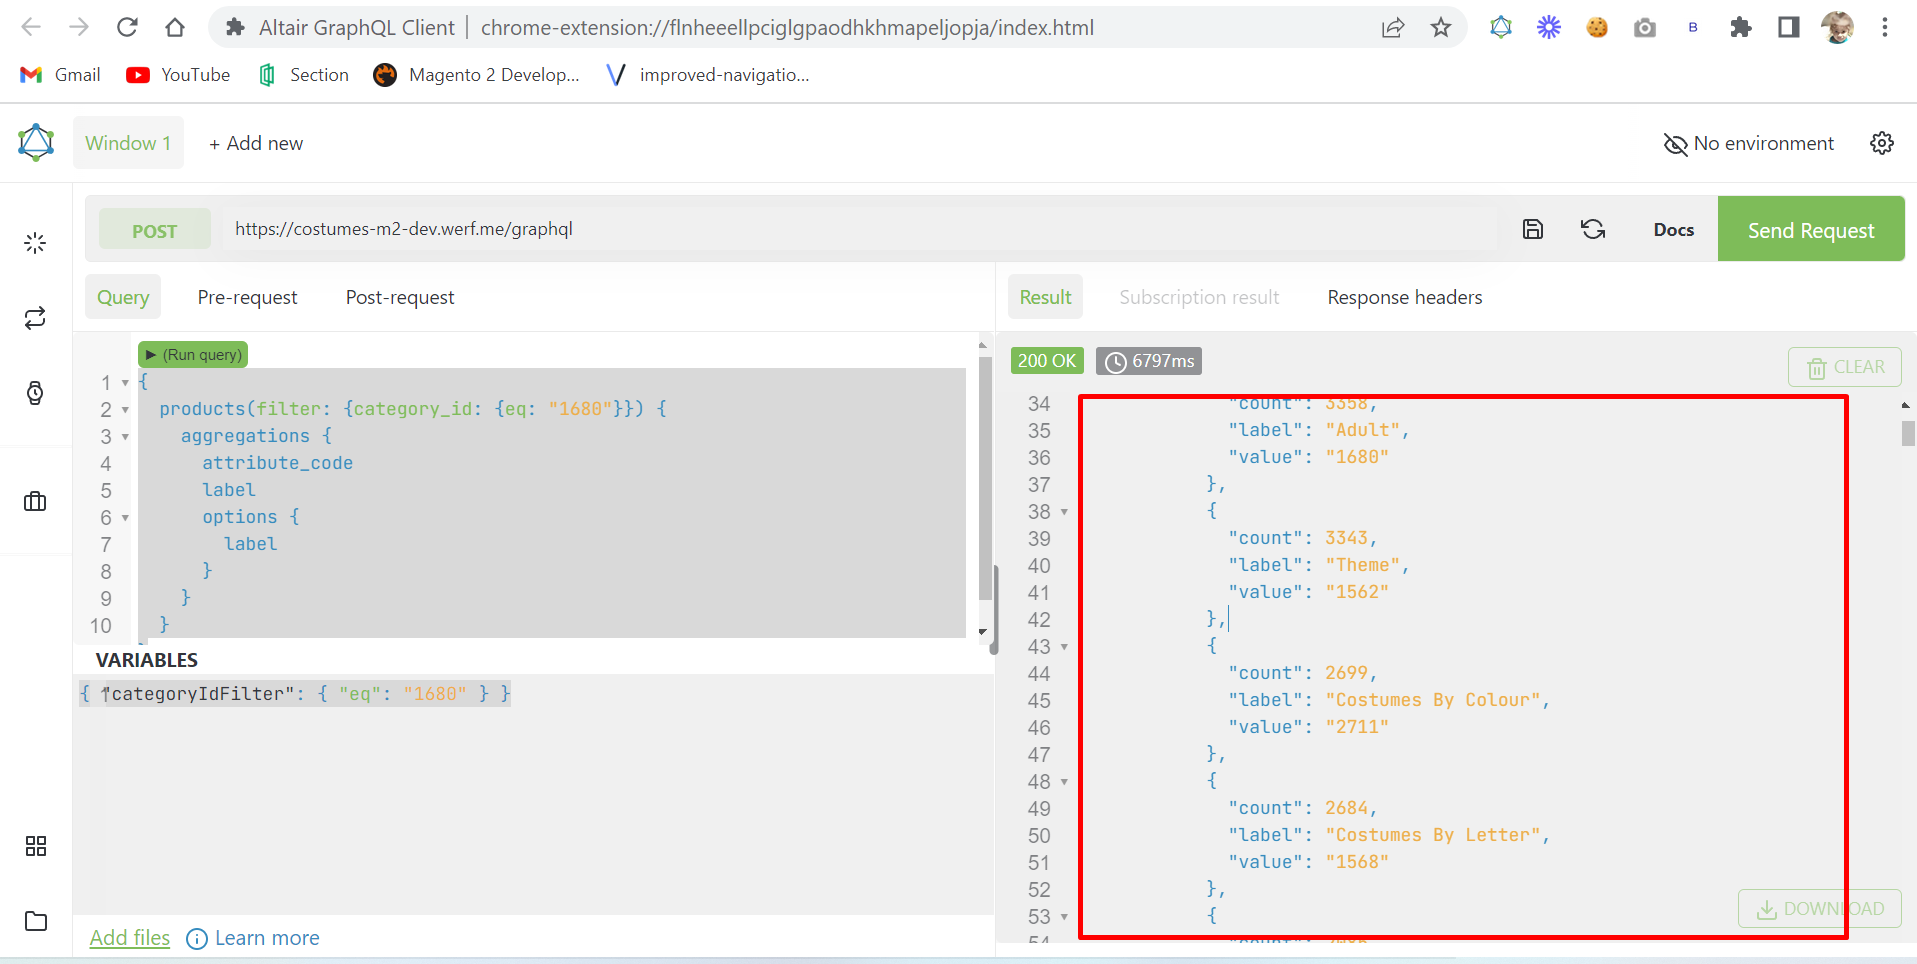Open browser home page
1917x964 pixels.
click(x=175, y=27)
